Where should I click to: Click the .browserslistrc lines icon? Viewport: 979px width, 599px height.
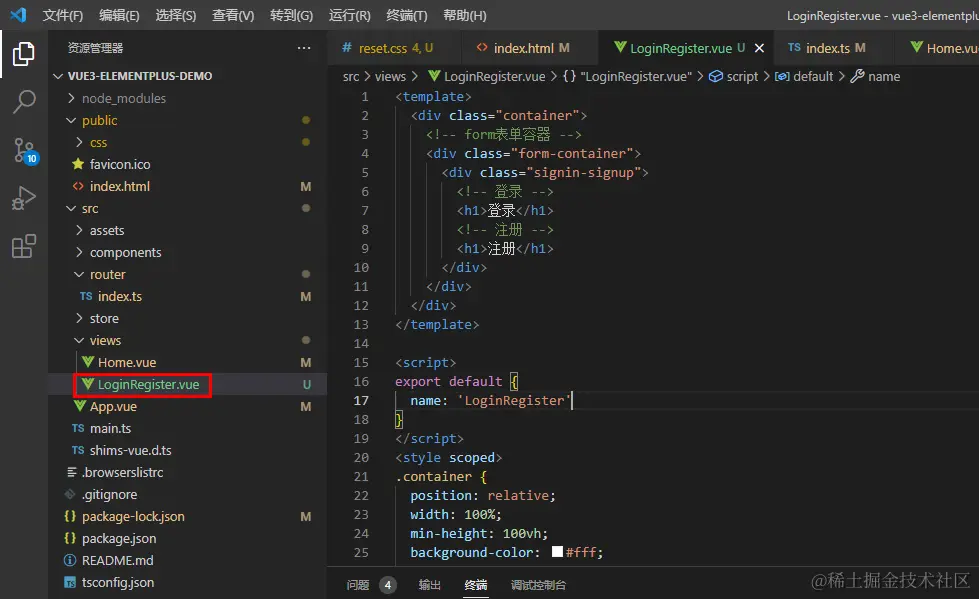pos(72,472)
